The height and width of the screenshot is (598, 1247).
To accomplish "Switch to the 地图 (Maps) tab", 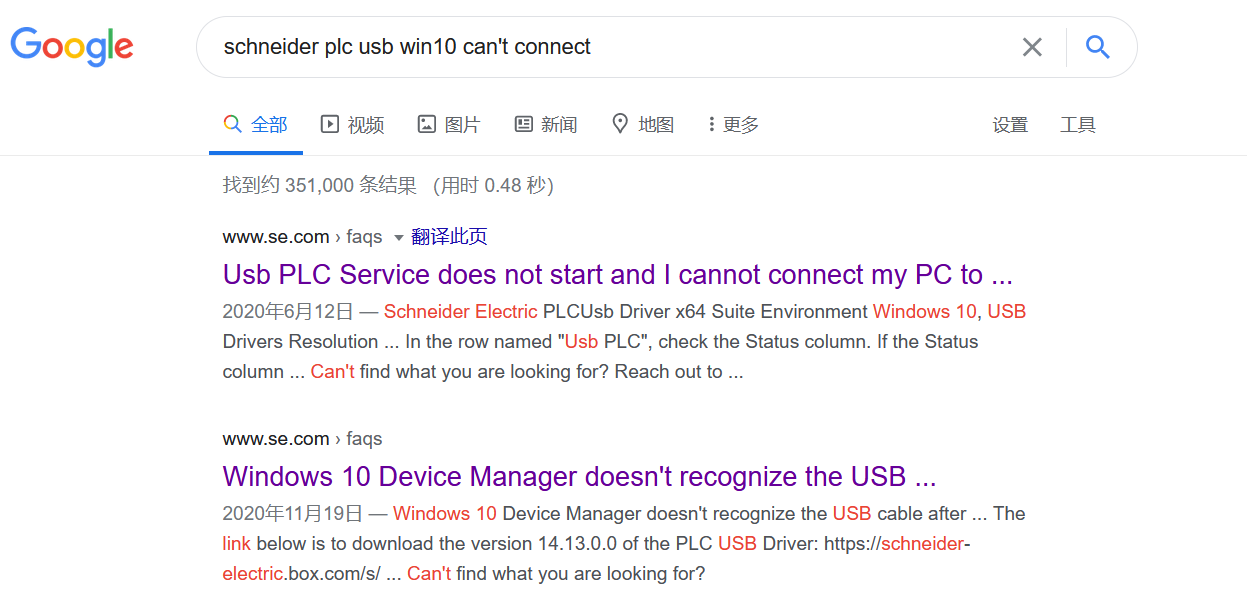I will click(656, 124).
